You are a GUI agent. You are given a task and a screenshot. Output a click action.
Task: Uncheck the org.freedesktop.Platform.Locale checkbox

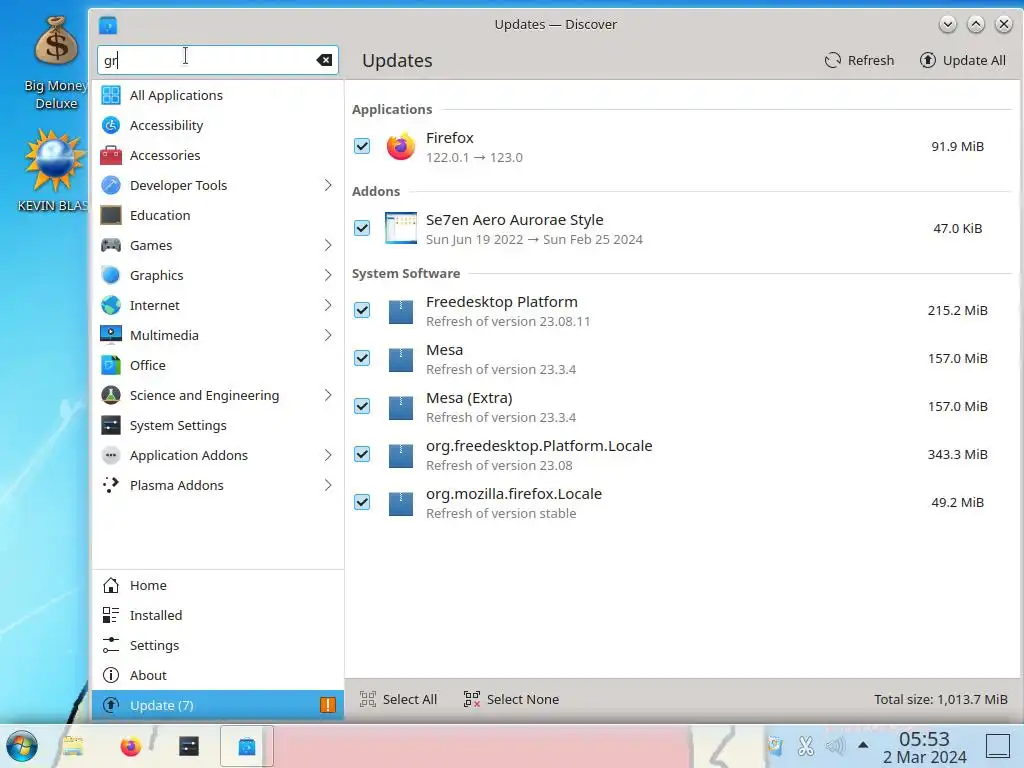362,455
